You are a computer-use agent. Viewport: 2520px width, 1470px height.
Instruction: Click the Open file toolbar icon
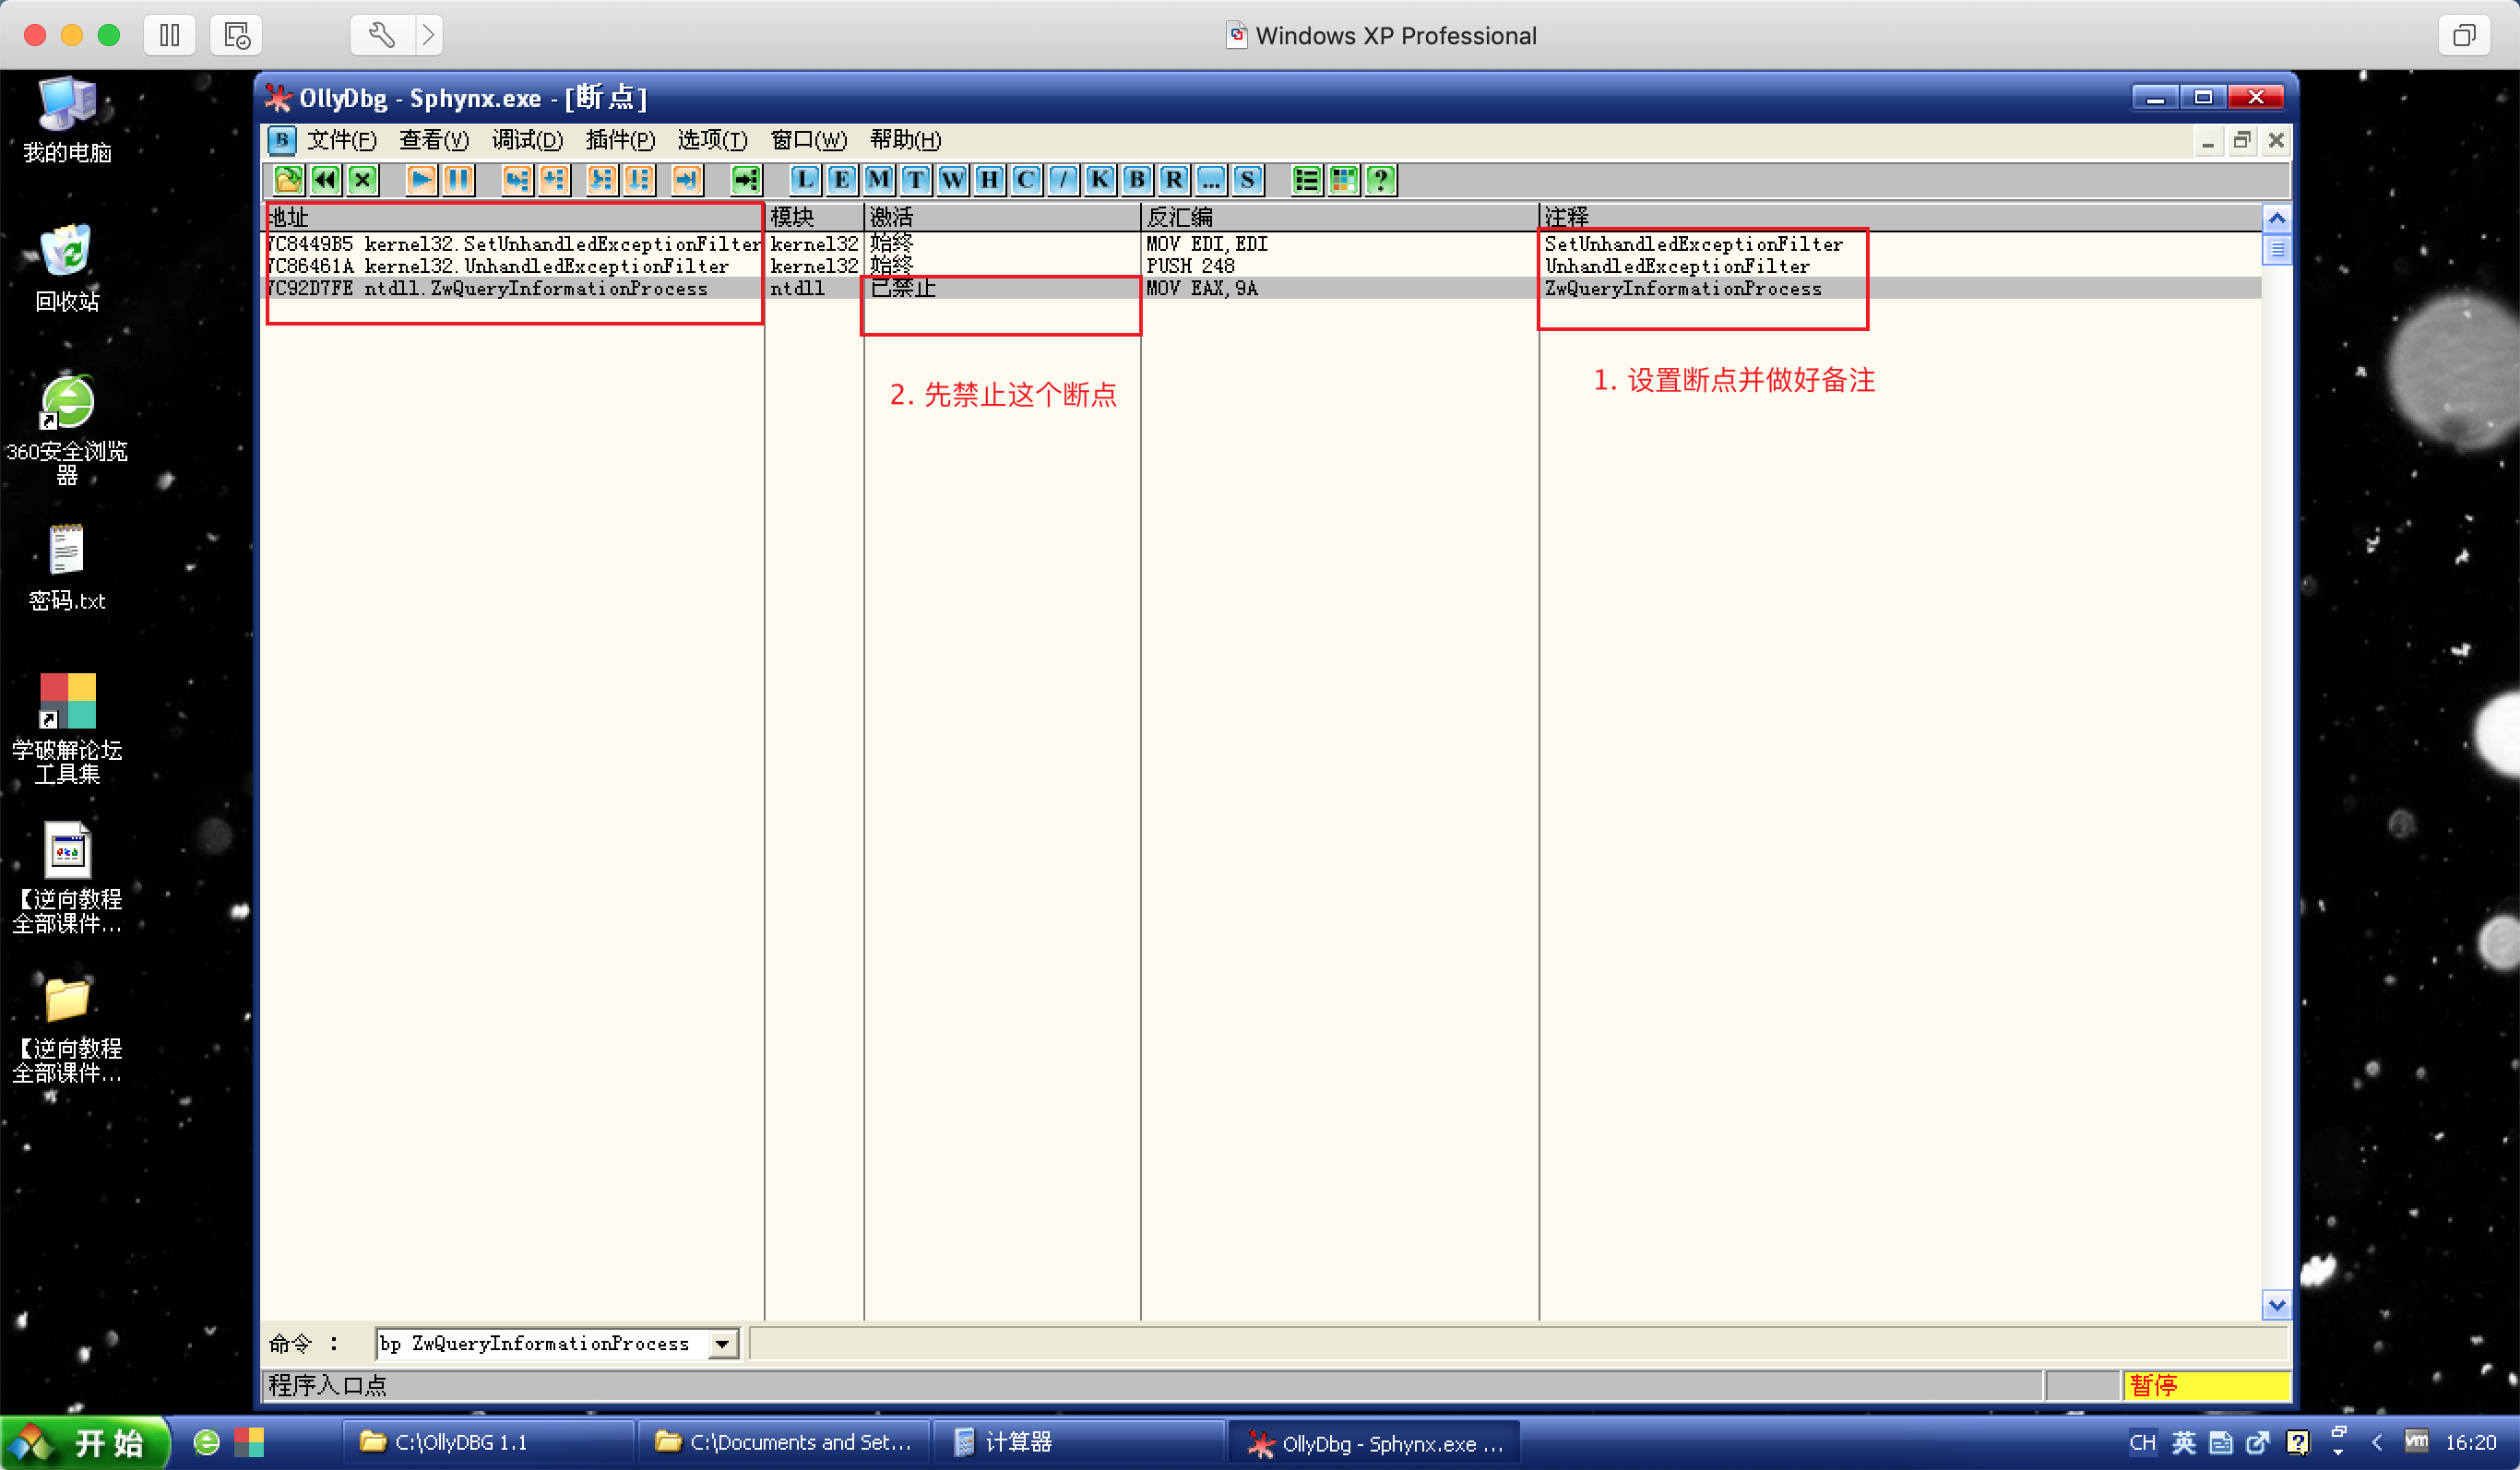288,180
